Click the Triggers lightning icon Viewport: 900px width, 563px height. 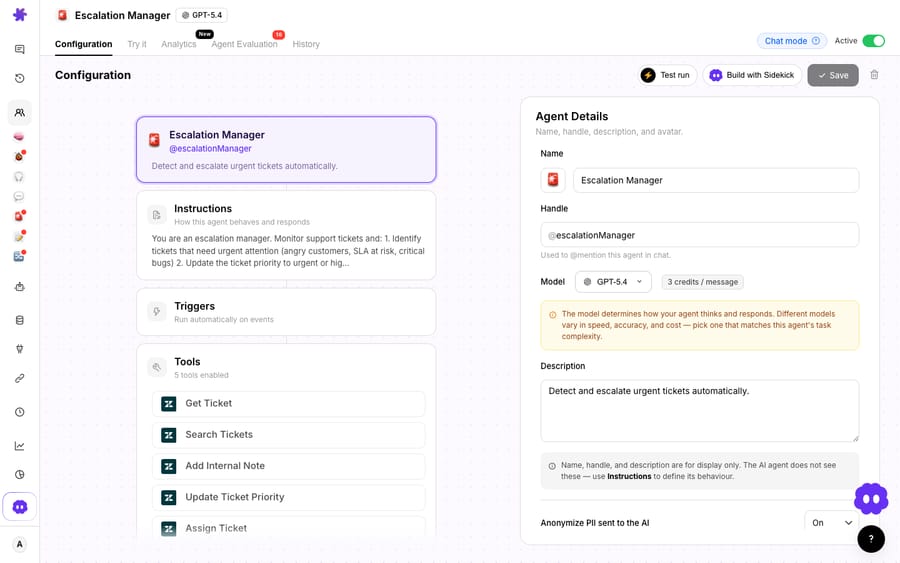point(156,312)
